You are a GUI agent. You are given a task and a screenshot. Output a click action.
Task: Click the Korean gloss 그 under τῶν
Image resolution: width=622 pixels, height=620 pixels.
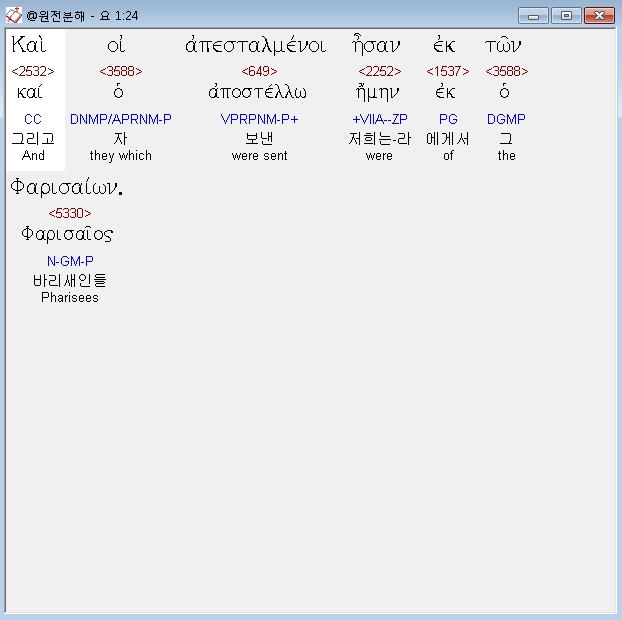coord(506,139)
